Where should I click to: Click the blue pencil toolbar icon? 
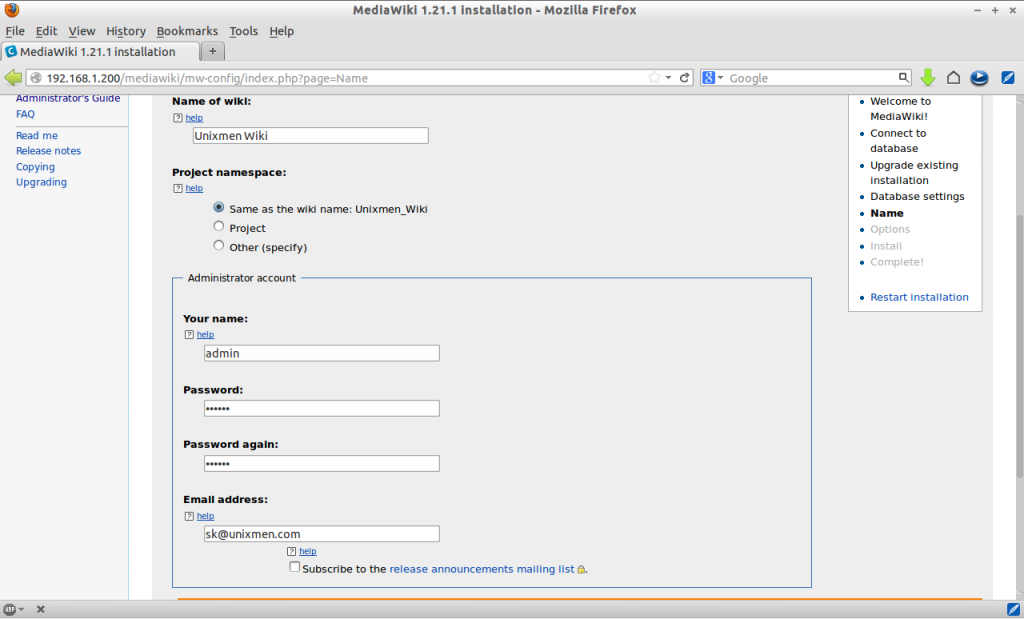point(1008,78)
